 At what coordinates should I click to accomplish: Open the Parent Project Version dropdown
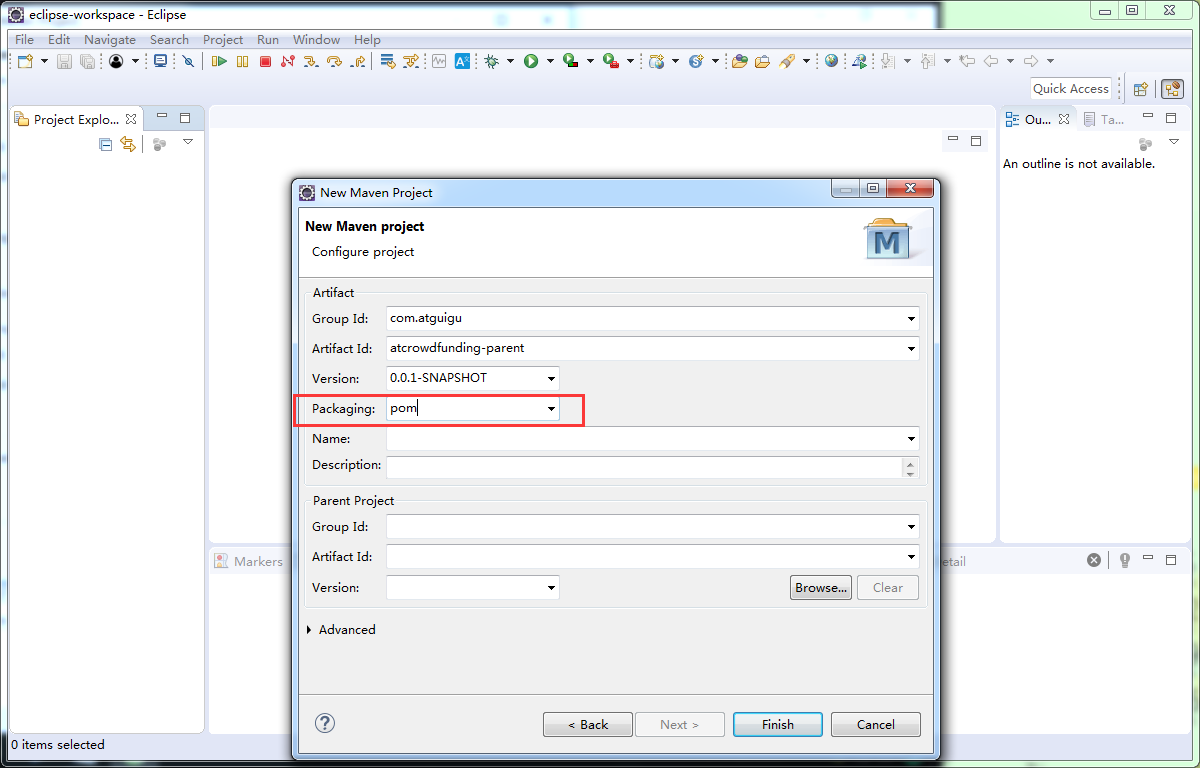pos(551,588)
